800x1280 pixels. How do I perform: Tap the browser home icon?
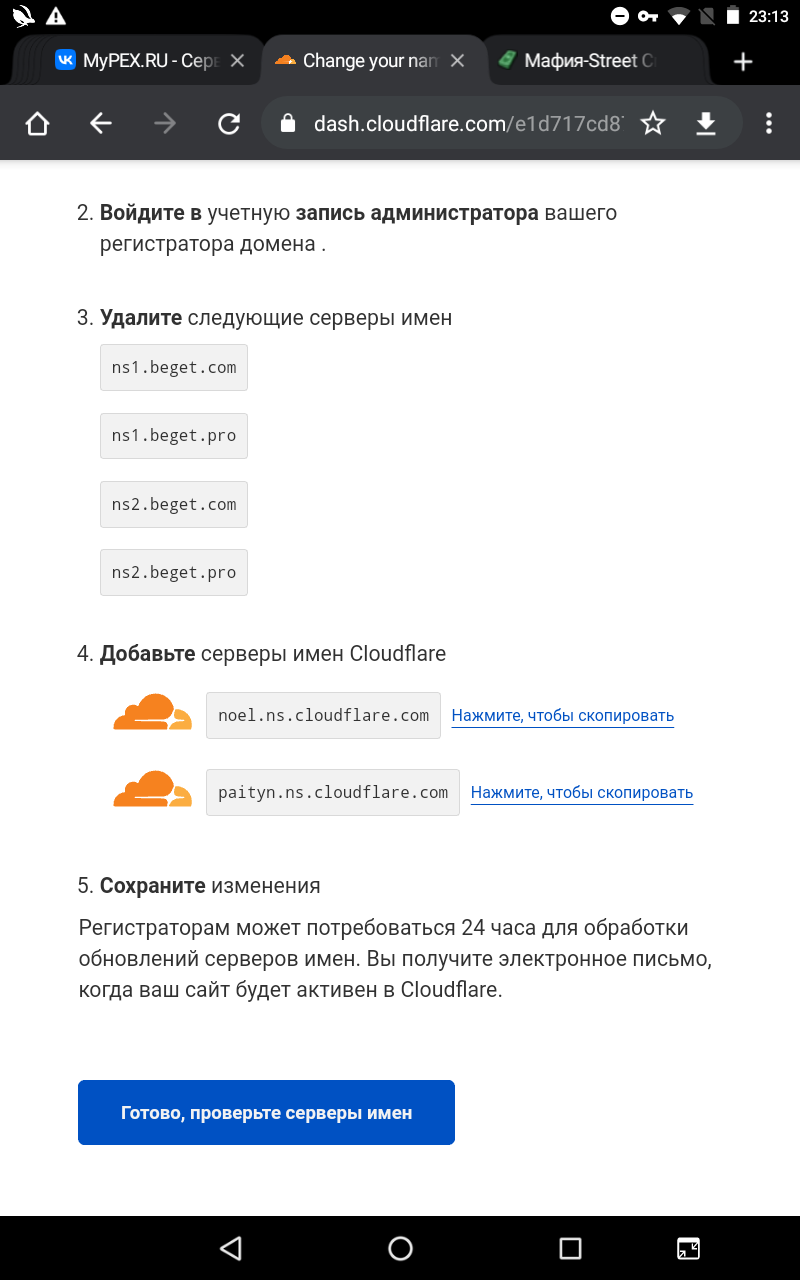(x=37, y=123)
